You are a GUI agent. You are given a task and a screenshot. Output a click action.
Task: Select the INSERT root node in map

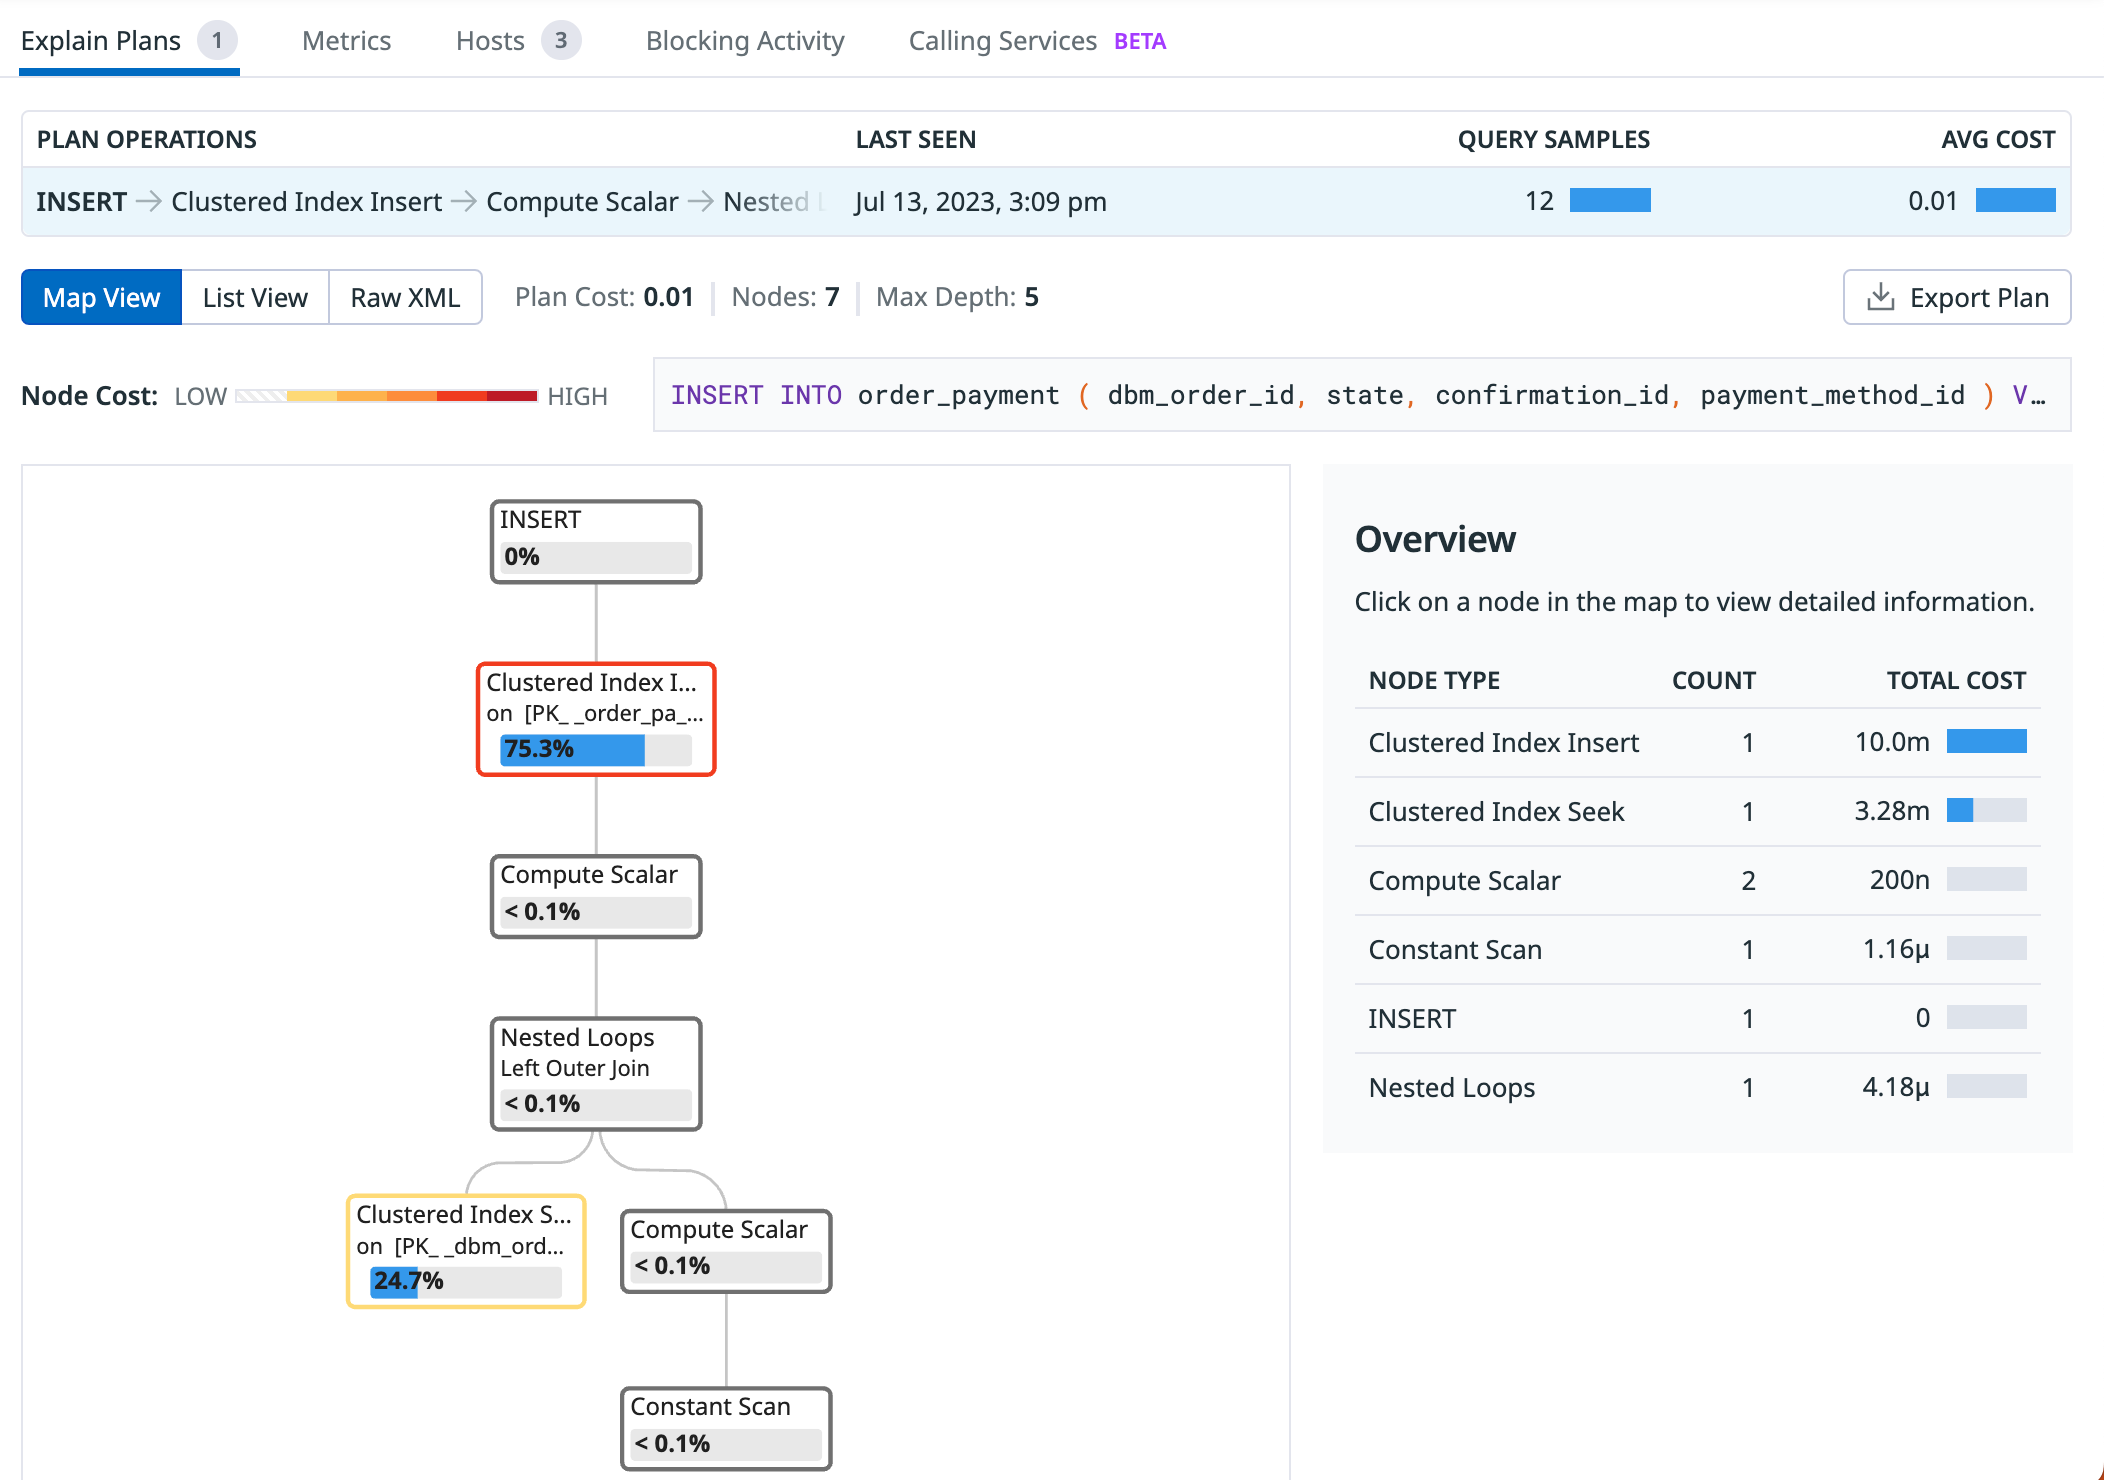[596, 541]
